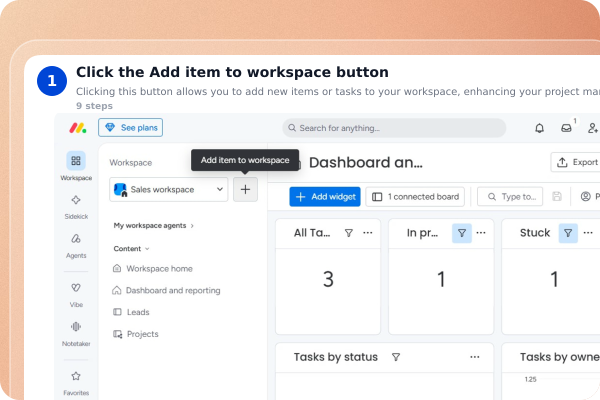Open Favorites star in sidebar

76,376
